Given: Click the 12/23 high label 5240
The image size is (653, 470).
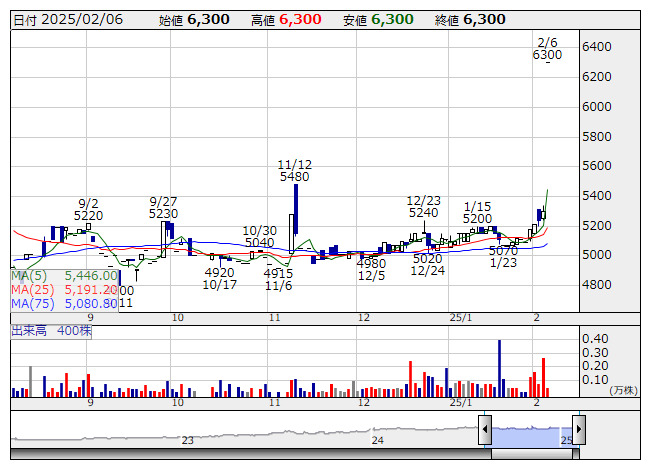Looking at the screenshot, I should [423, 212].
